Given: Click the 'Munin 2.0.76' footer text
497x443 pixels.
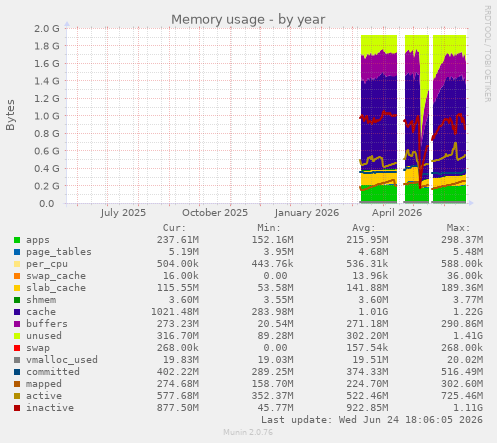Looking at the screenshot, I should point(248,432).
